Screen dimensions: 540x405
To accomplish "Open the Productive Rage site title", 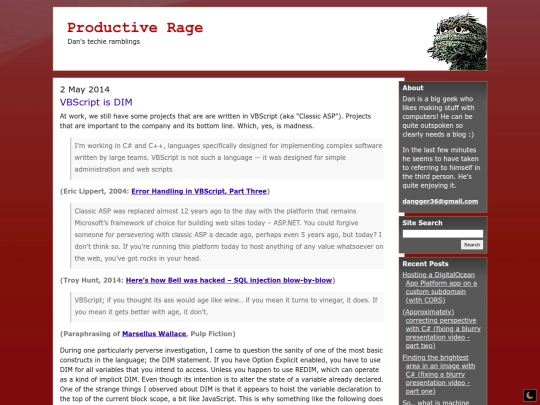I will tap(135, 28).
